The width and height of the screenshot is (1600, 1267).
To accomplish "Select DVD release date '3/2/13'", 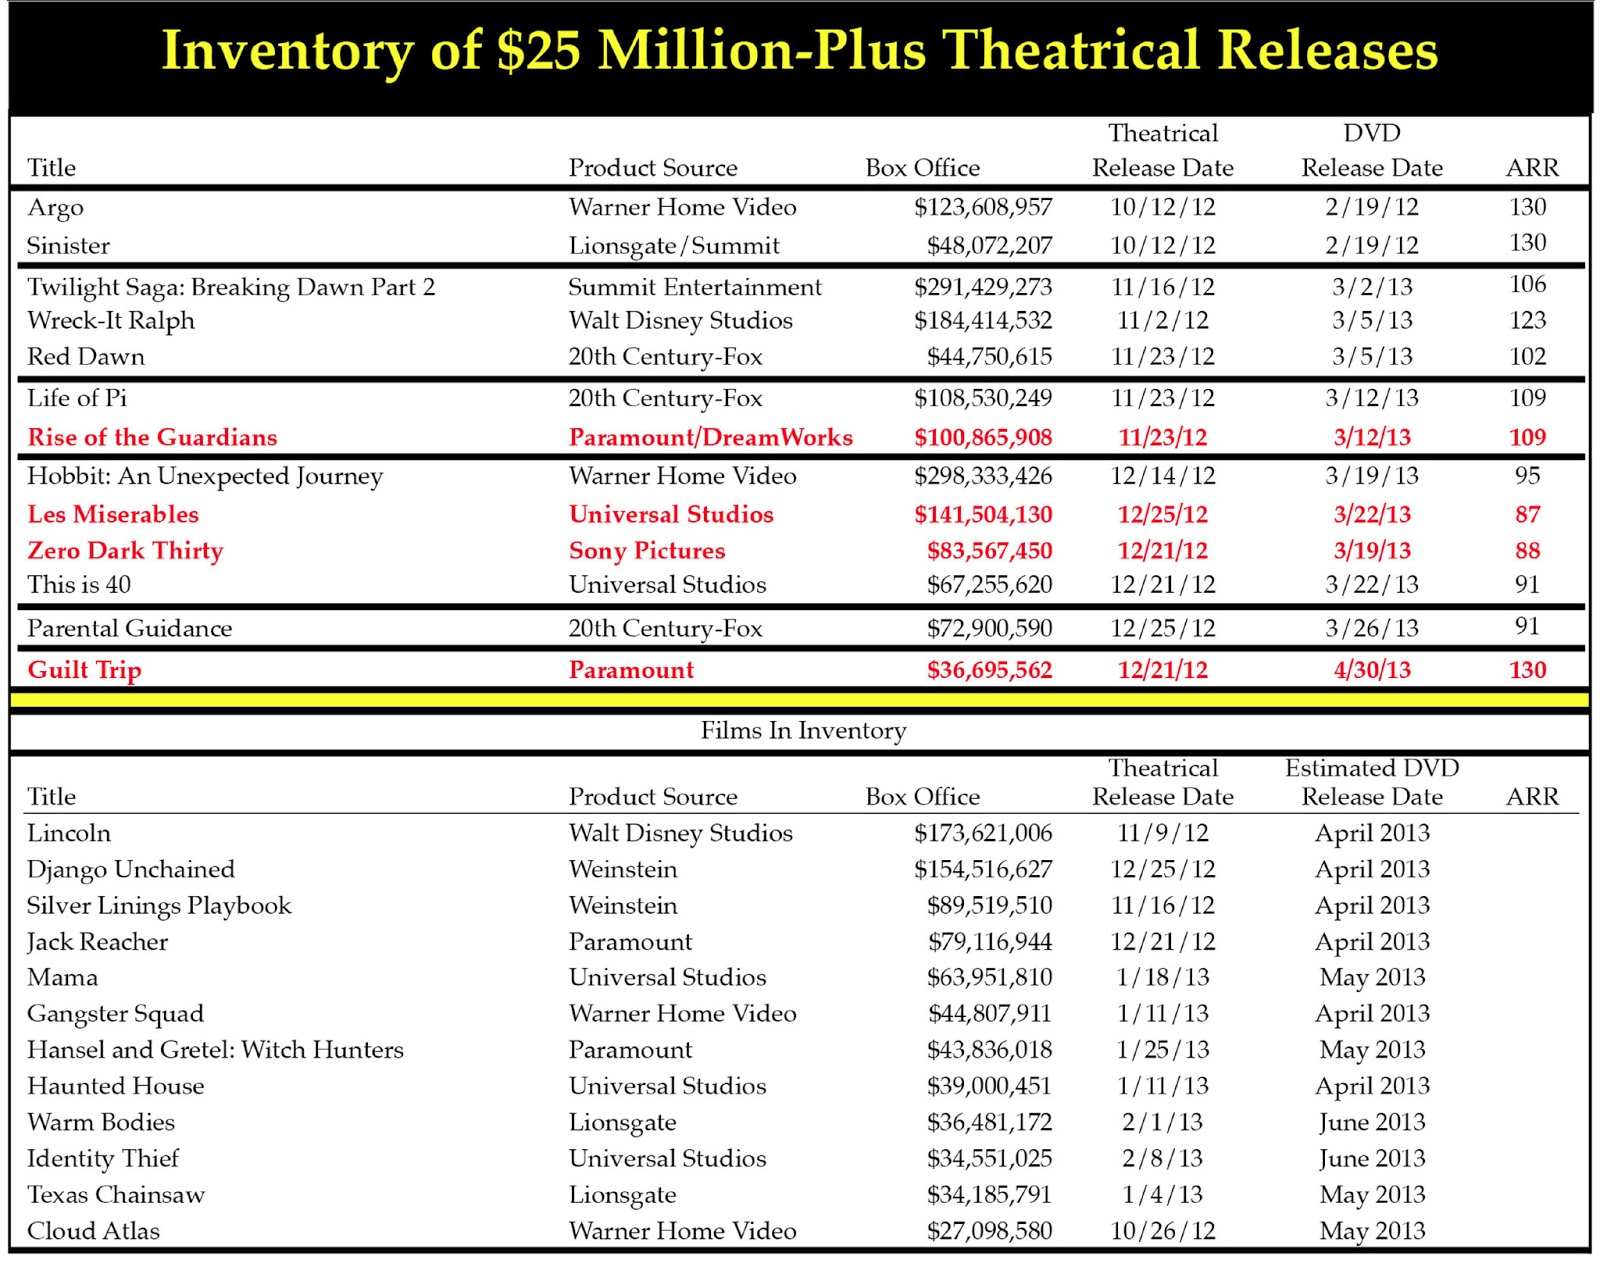I will click(1372, 287).
